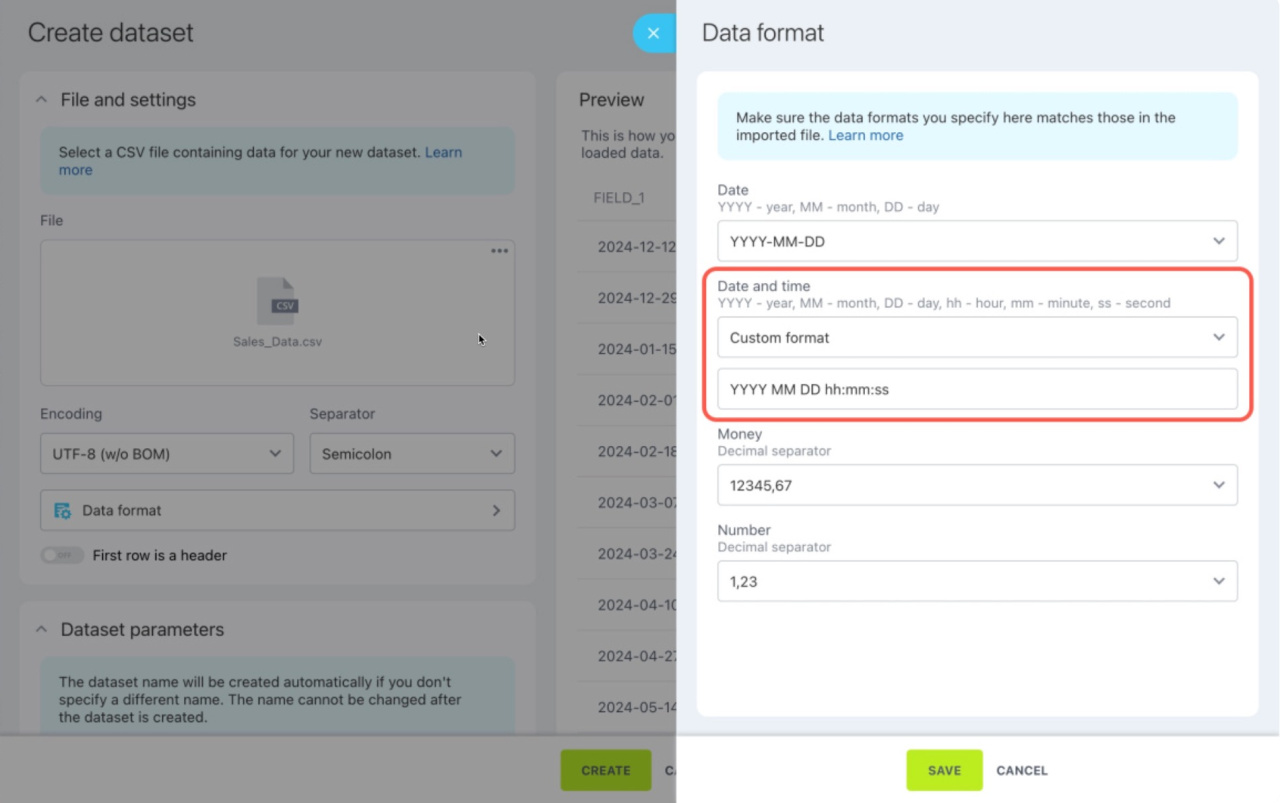Expand the Date and time Custom format dropdown
This screenshot has height=803, width=1280.
point(976,338)
